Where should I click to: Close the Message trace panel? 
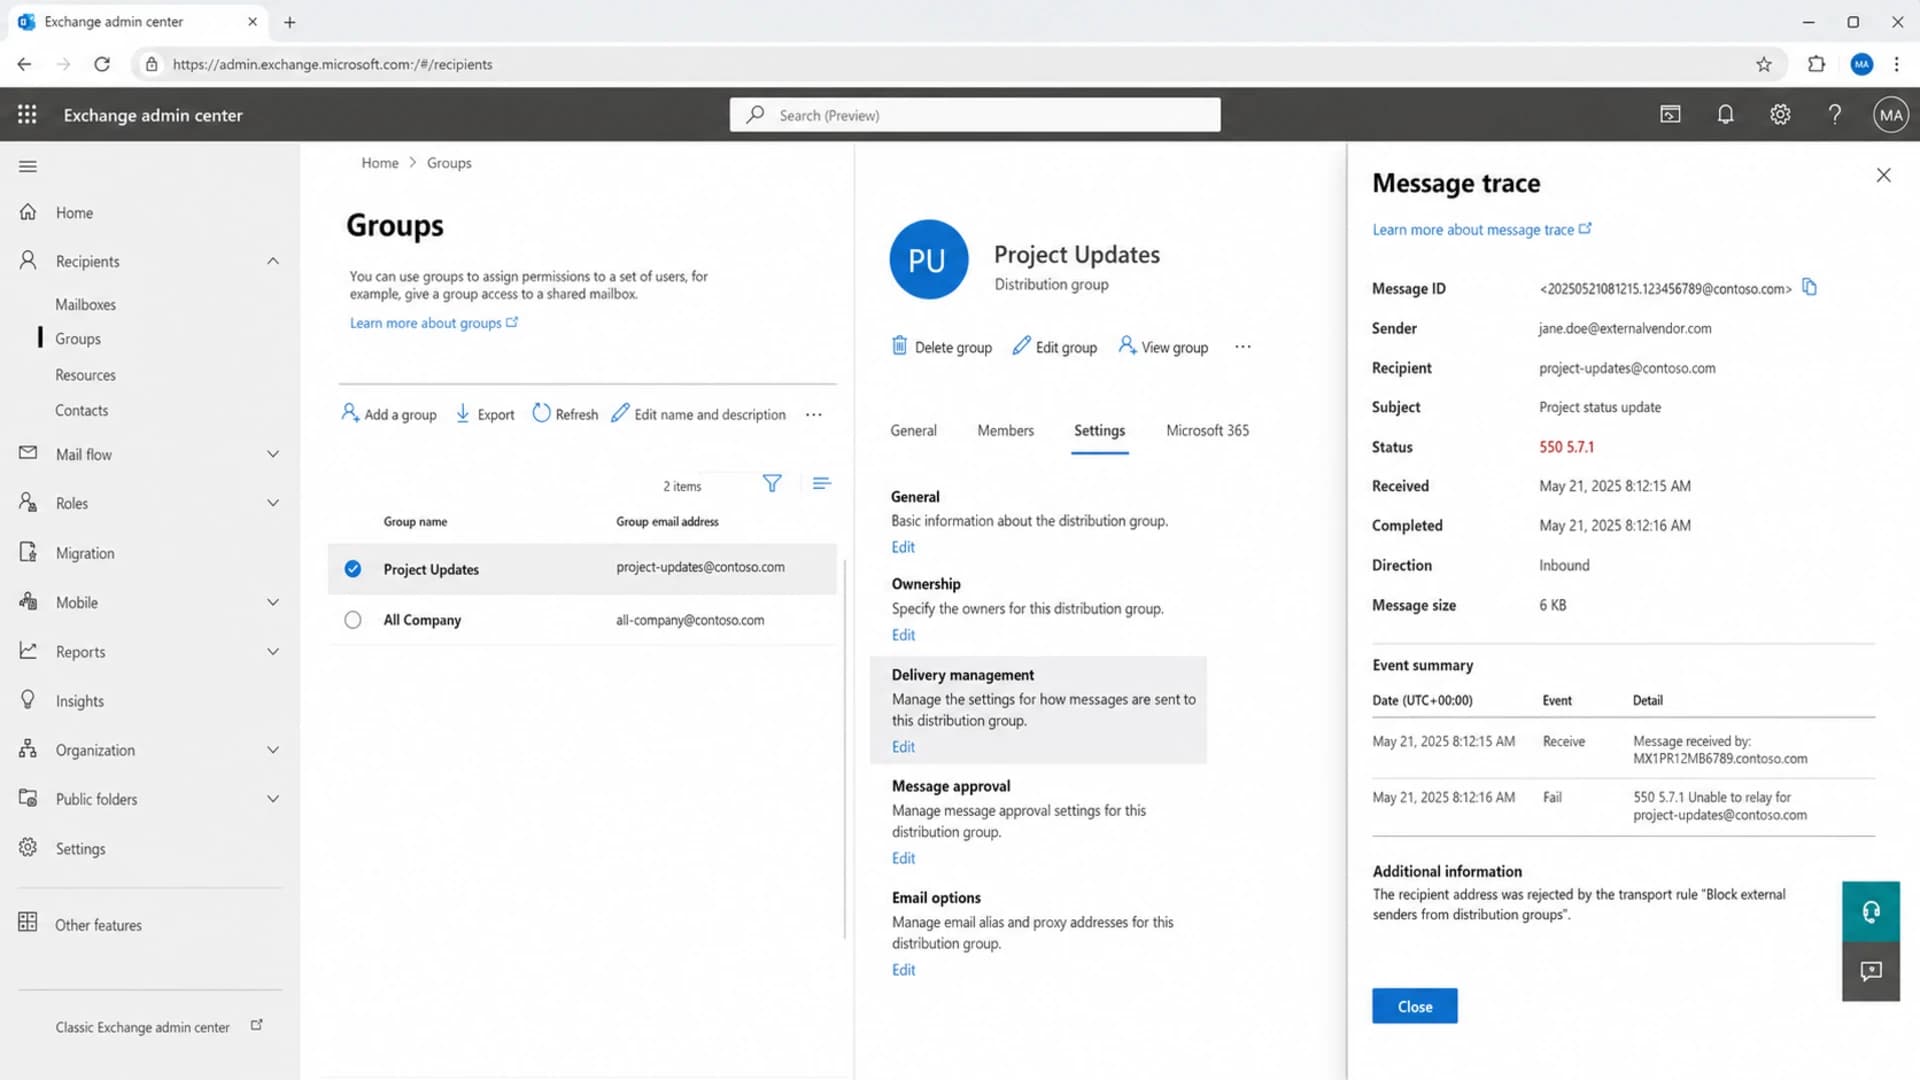tap(1883, 175)
